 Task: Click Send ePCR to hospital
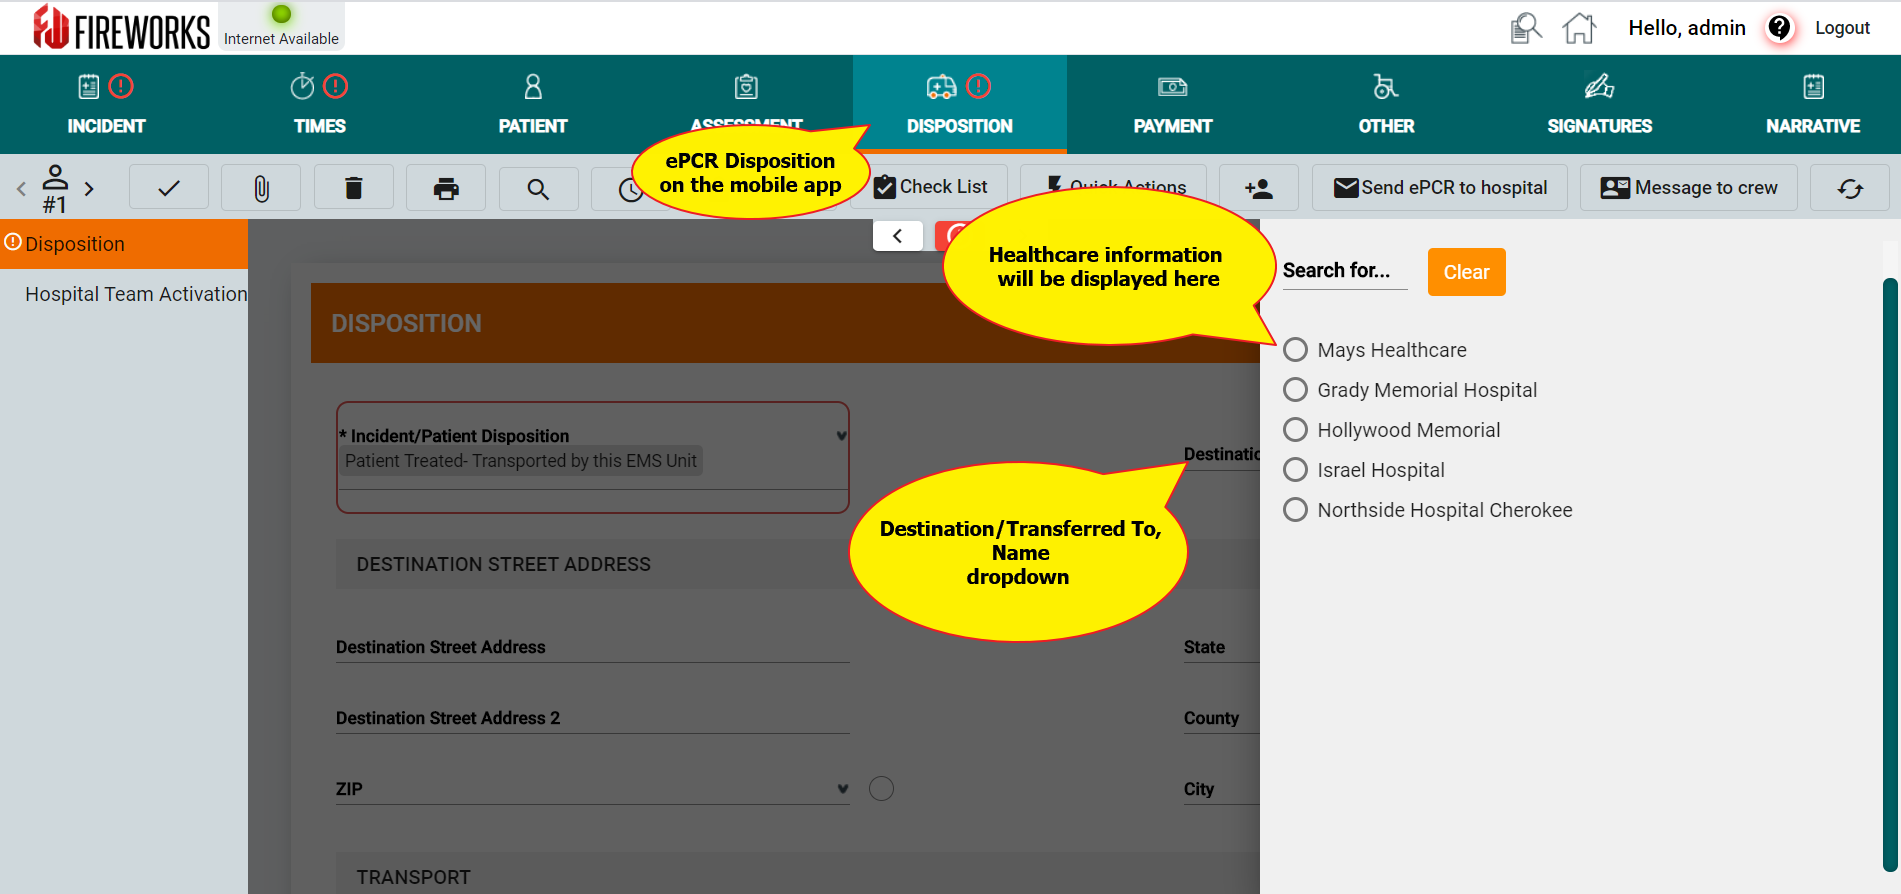click(1440, 187)
